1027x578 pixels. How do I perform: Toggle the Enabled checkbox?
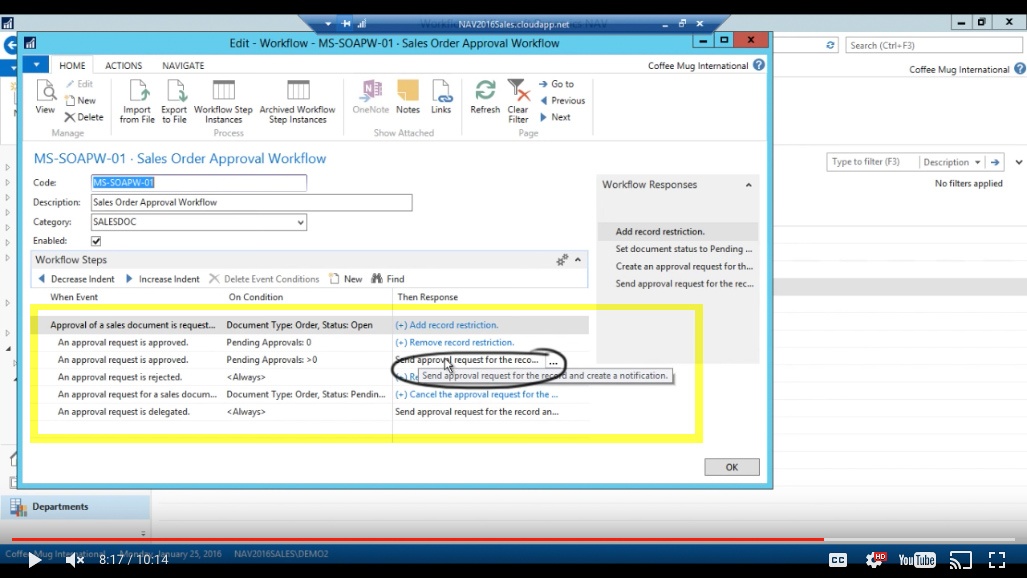(x=96, y=241)
